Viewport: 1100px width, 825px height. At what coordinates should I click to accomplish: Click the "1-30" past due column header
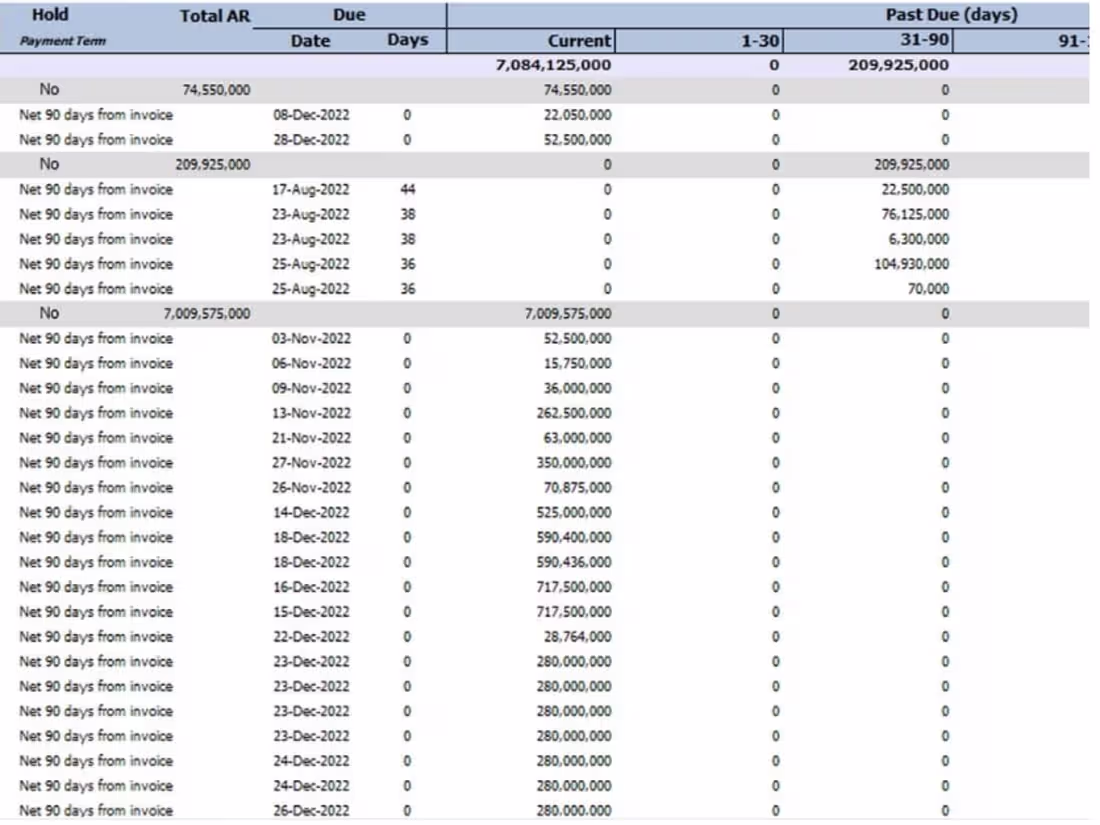[760, 40]
